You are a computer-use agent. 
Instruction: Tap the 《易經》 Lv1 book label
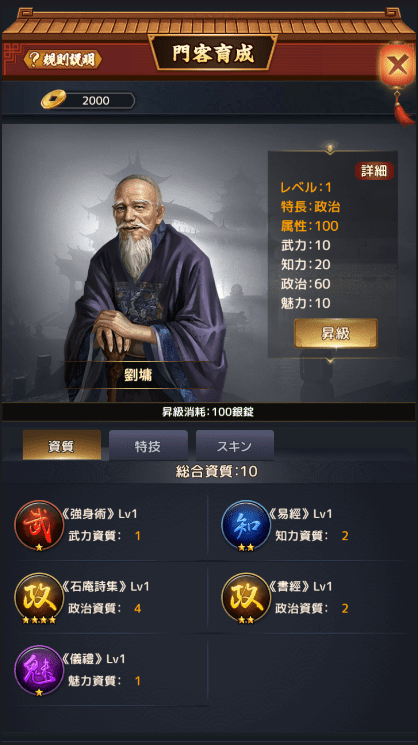[x=301, y=514]
